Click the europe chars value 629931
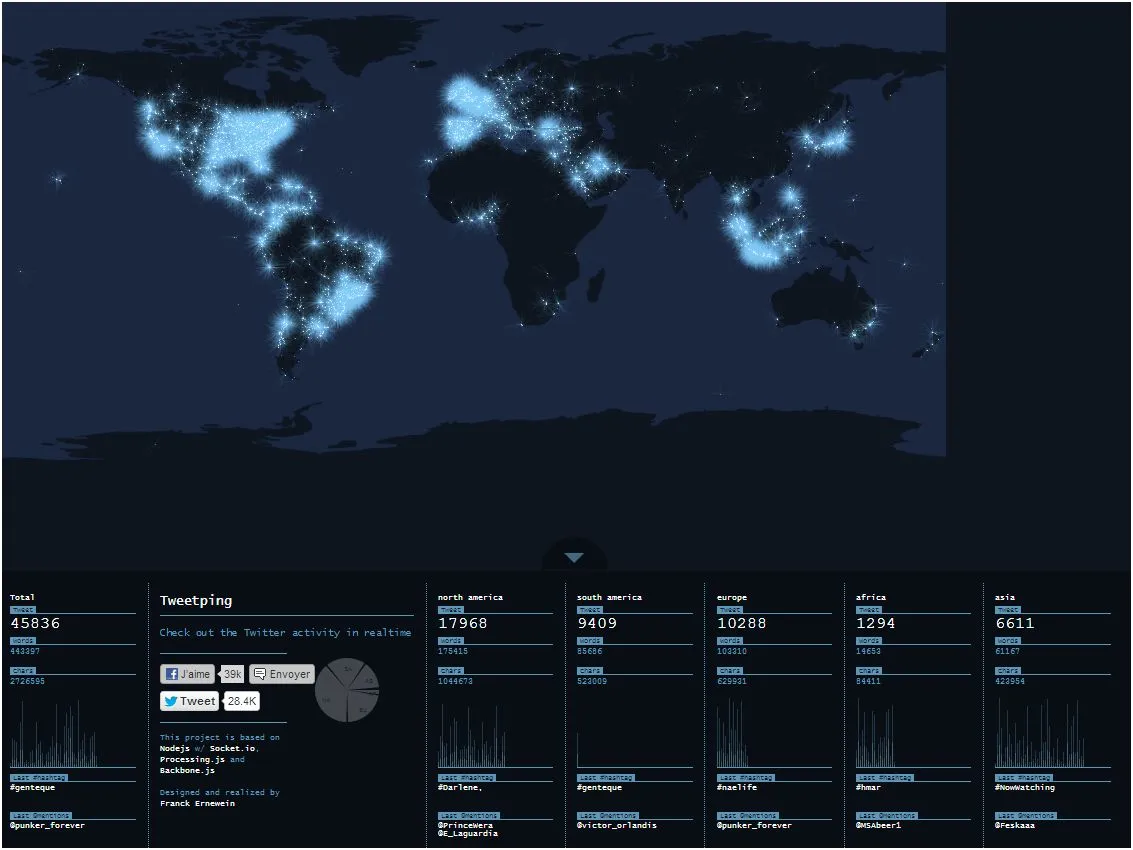This screenshot has width=1133, height=850. tap(732, 682)
